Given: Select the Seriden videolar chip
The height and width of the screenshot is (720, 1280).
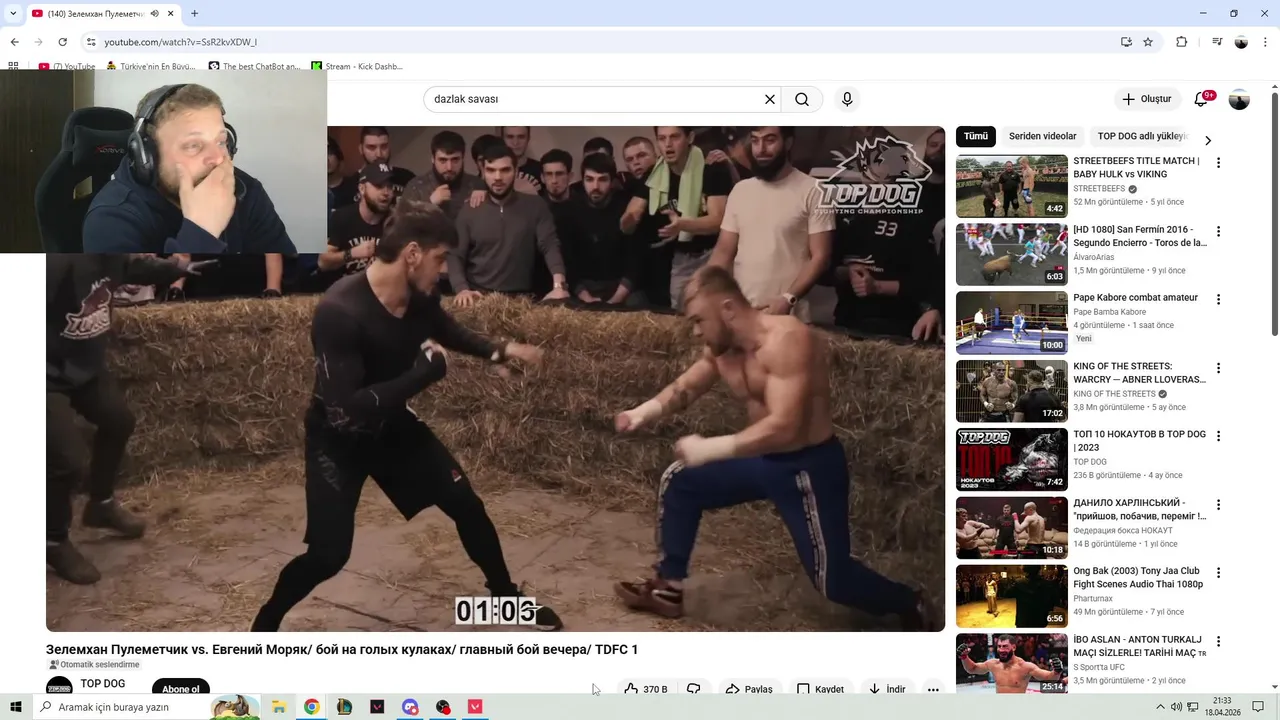Looking at the screenshot, I should click(x=1042, y=136).
